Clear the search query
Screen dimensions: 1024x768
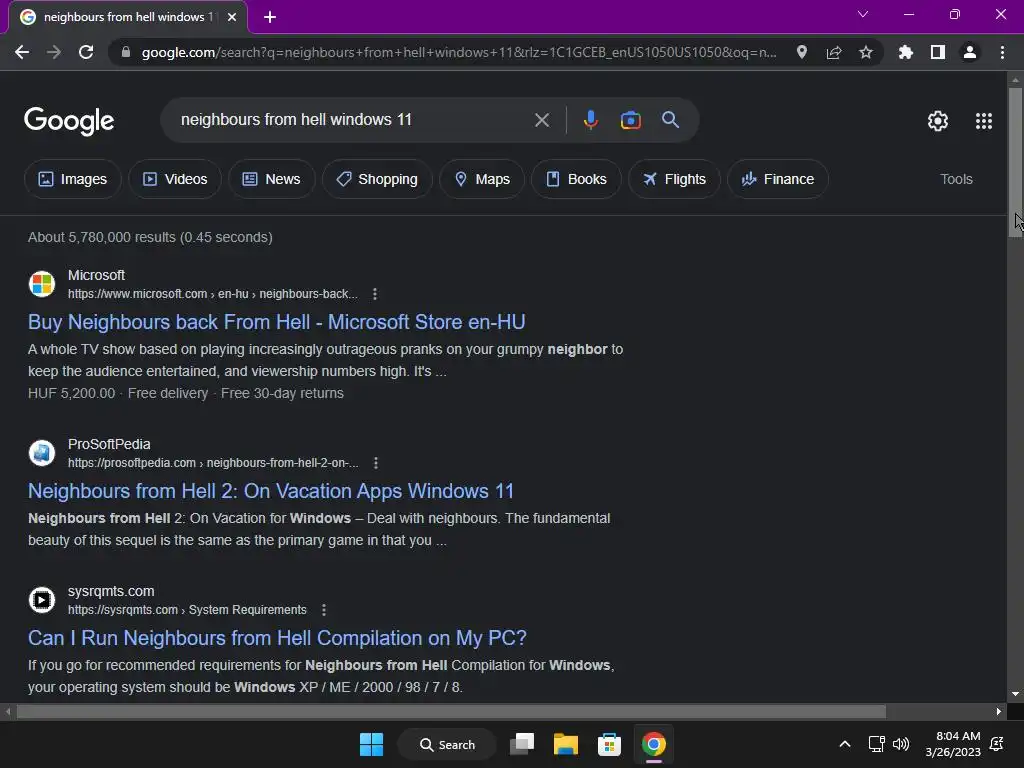pyautogui.click(x=541, y=120)
